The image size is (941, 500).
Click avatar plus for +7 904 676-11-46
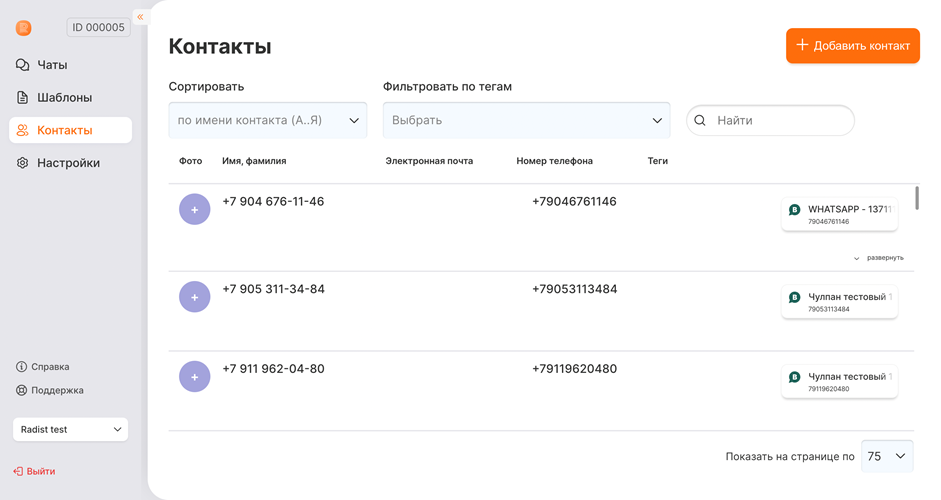[194, 209]
